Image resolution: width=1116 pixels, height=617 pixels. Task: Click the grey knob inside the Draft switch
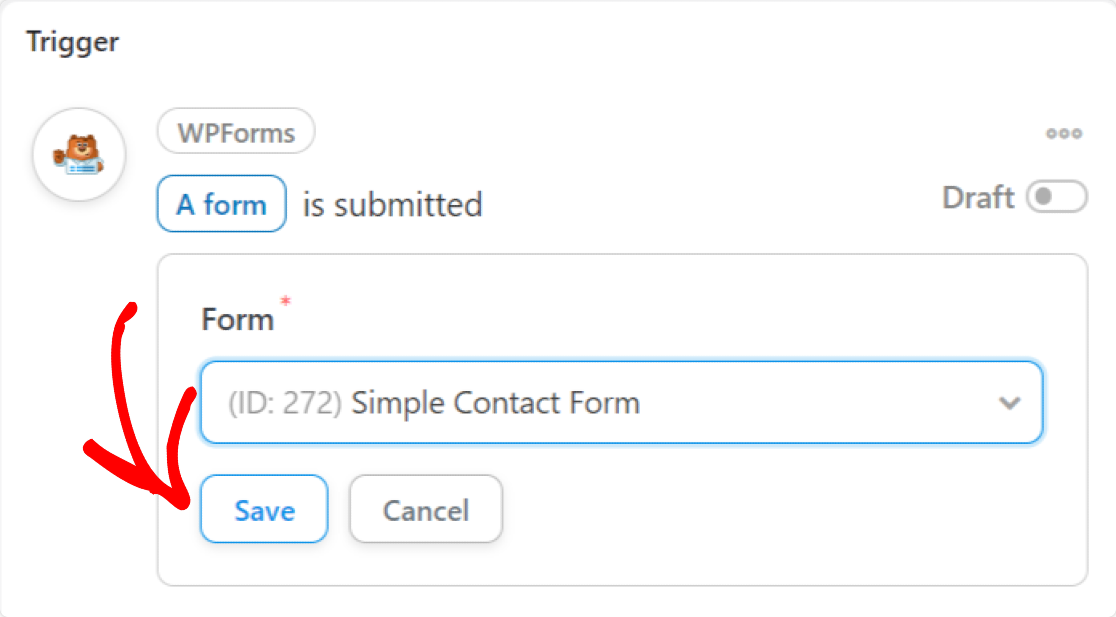1043,196
